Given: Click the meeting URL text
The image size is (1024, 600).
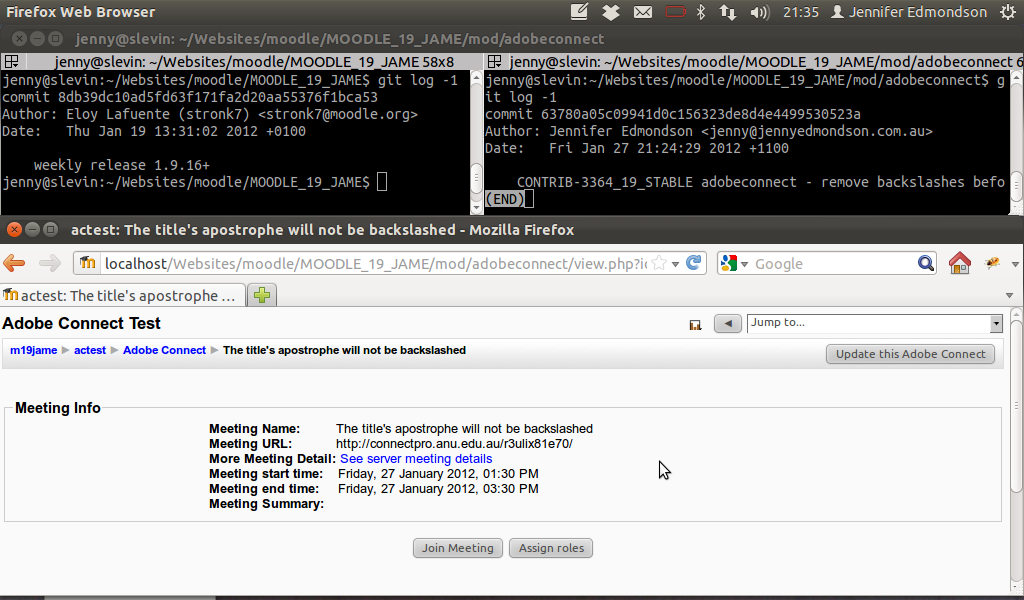Looking at the screenshot, I should (x=455, y=444).
